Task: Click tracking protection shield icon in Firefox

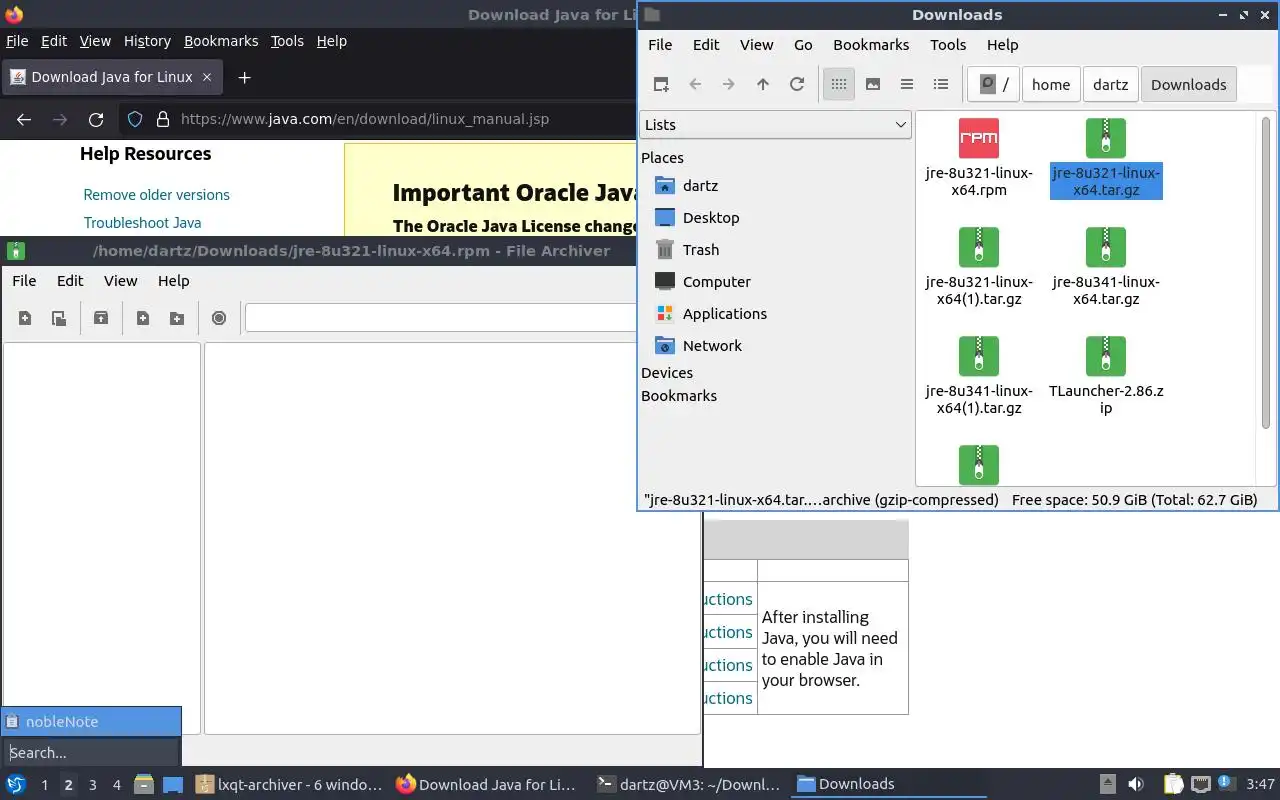Action: 135,119
